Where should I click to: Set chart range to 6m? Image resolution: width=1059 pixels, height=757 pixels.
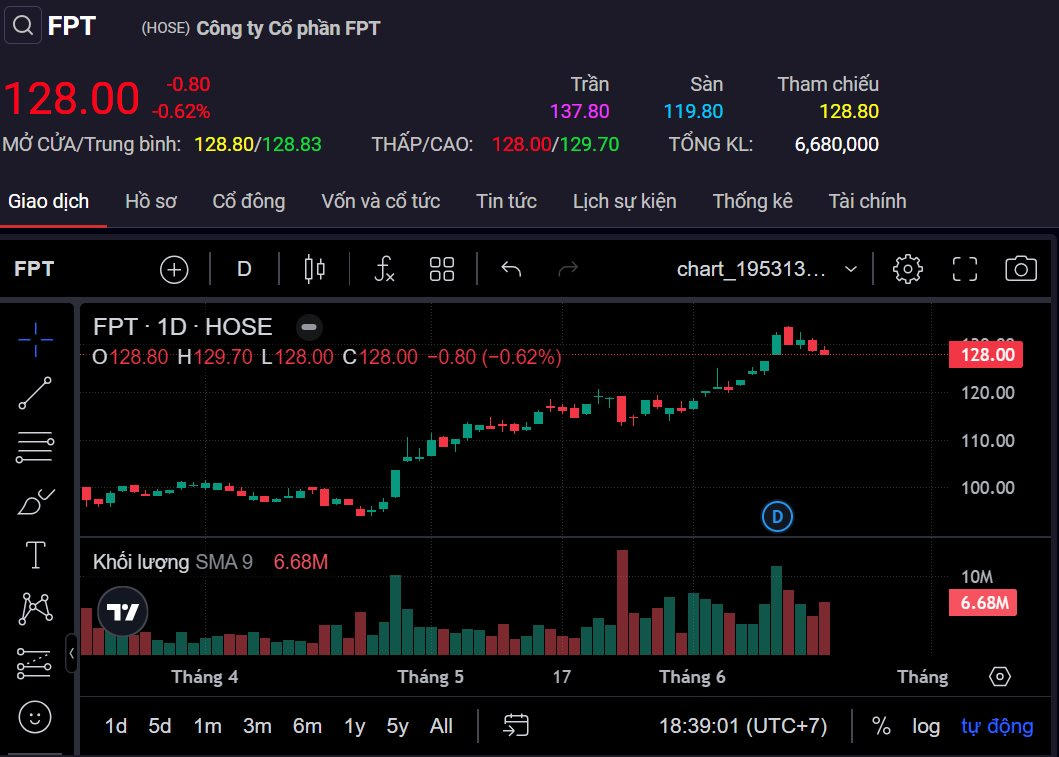[x=307, y=726]
